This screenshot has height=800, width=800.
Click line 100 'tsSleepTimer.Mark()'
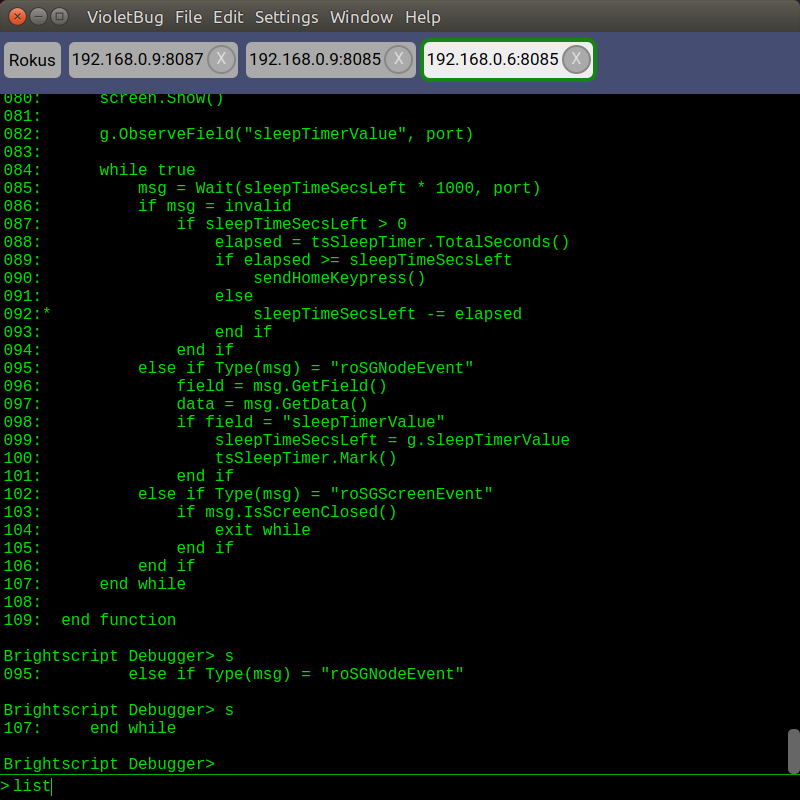click(x=306, y=458)
